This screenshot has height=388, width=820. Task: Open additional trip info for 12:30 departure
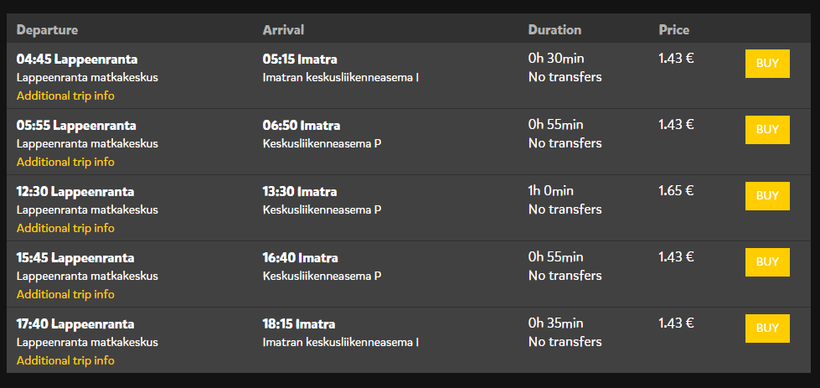pyautogui.click(x=65, y=228)
